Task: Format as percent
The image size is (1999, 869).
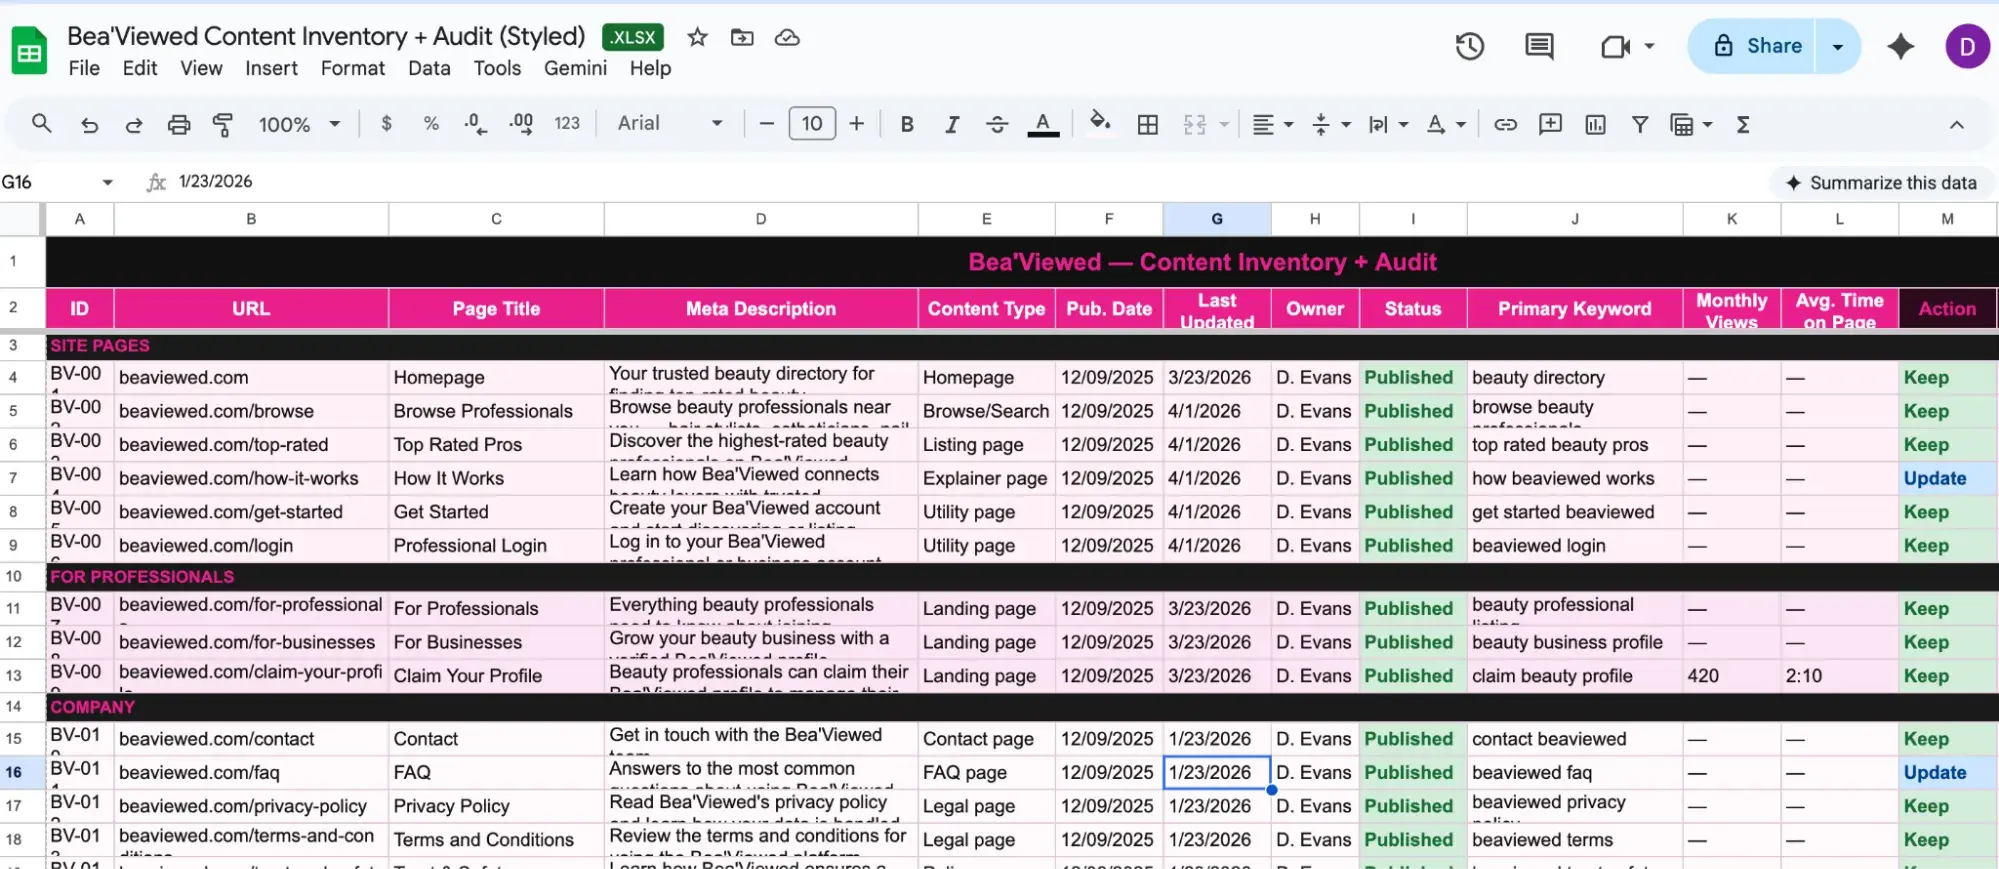Action: (431, 124)
